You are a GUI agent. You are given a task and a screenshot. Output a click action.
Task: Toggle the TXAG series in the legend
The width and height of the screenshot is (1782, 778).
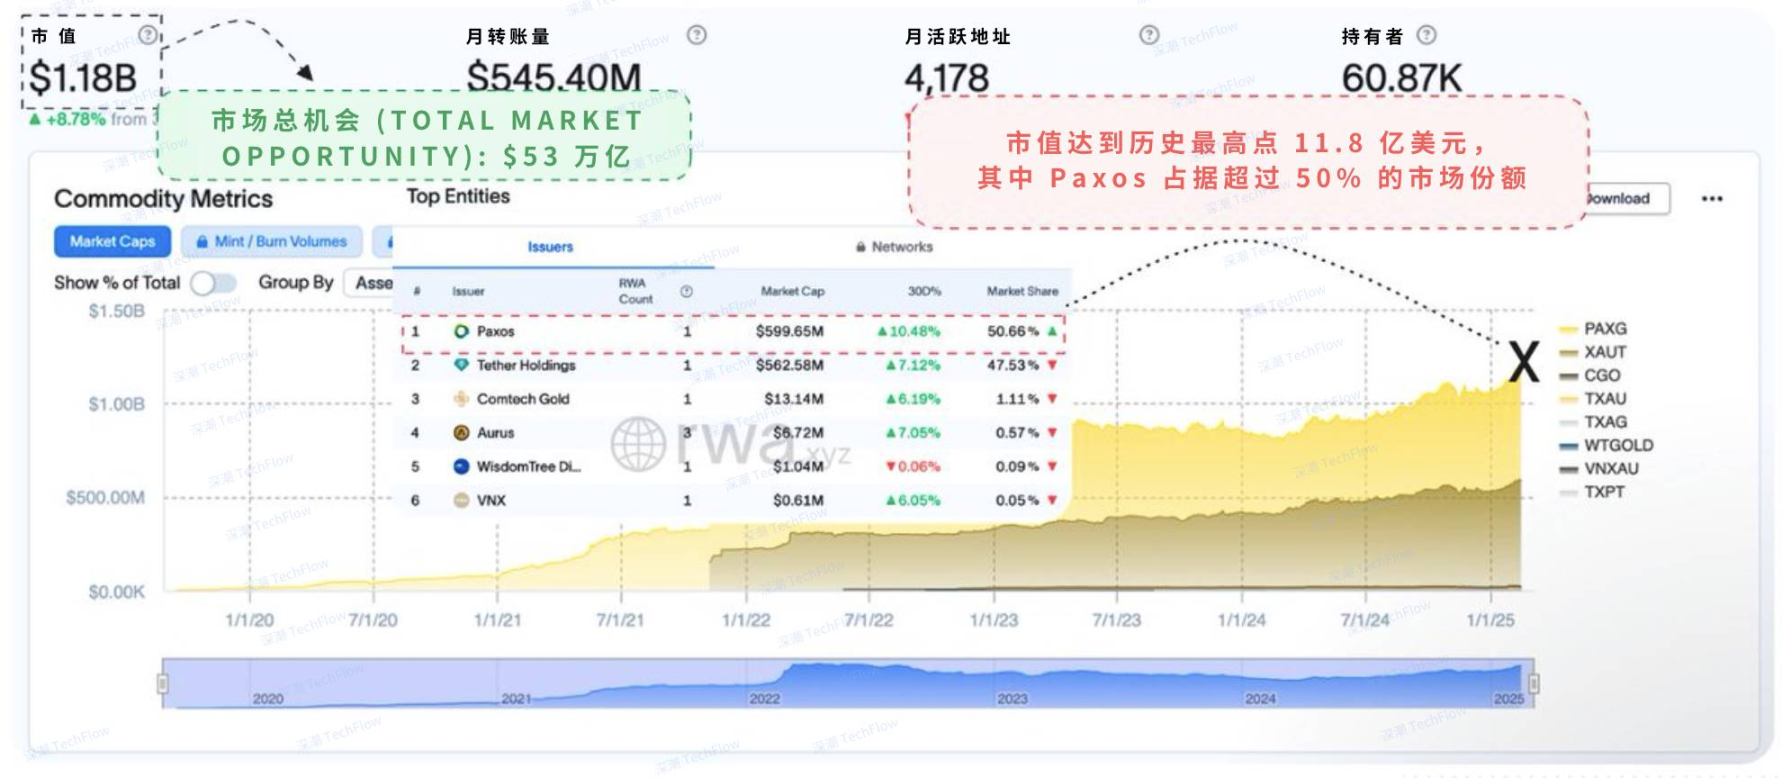(1592, 422)
